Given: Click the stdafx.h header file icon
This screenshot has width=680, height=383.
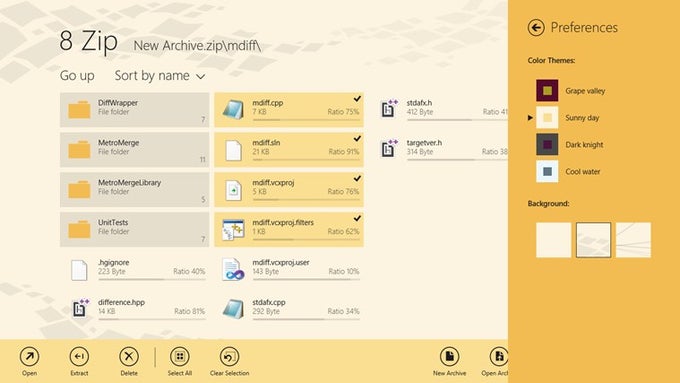Looking at the screenshot, I should 389,108.
